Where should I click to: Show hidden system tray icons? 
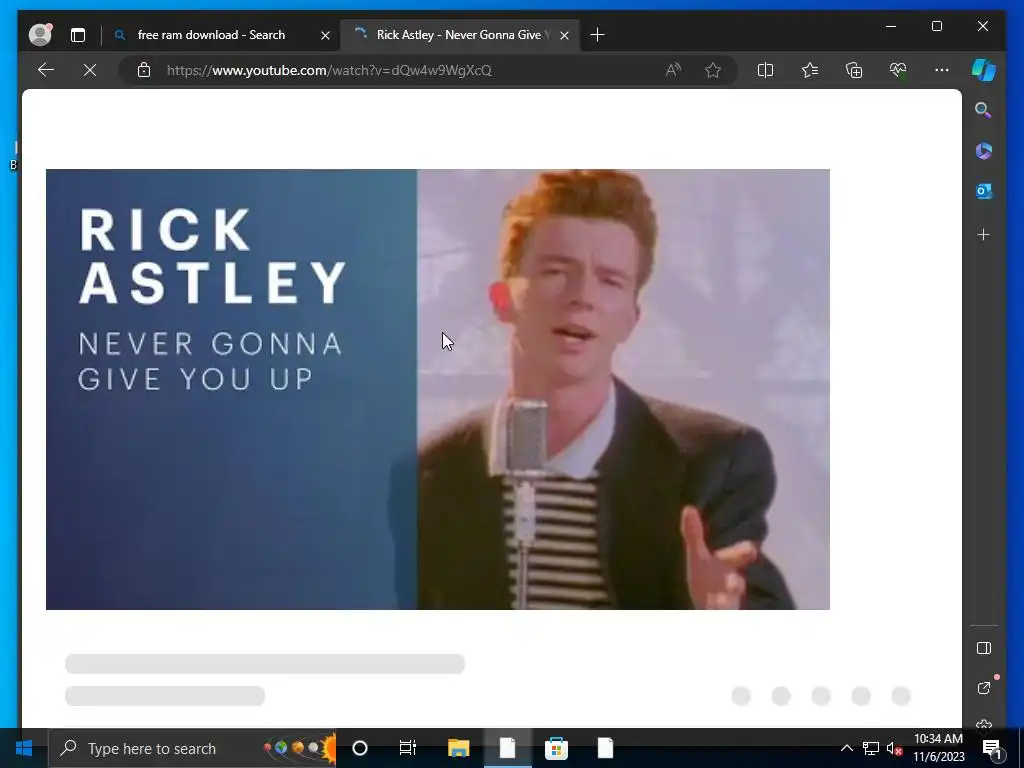pos(846,748)
